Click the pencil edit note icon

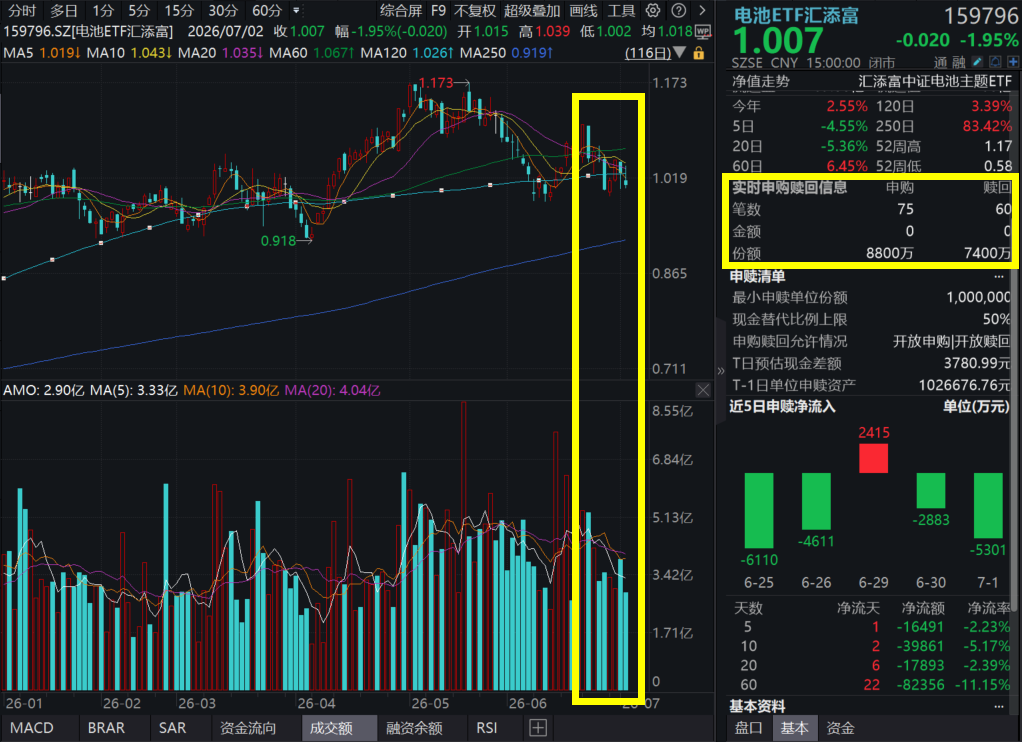tap(976, 62)
